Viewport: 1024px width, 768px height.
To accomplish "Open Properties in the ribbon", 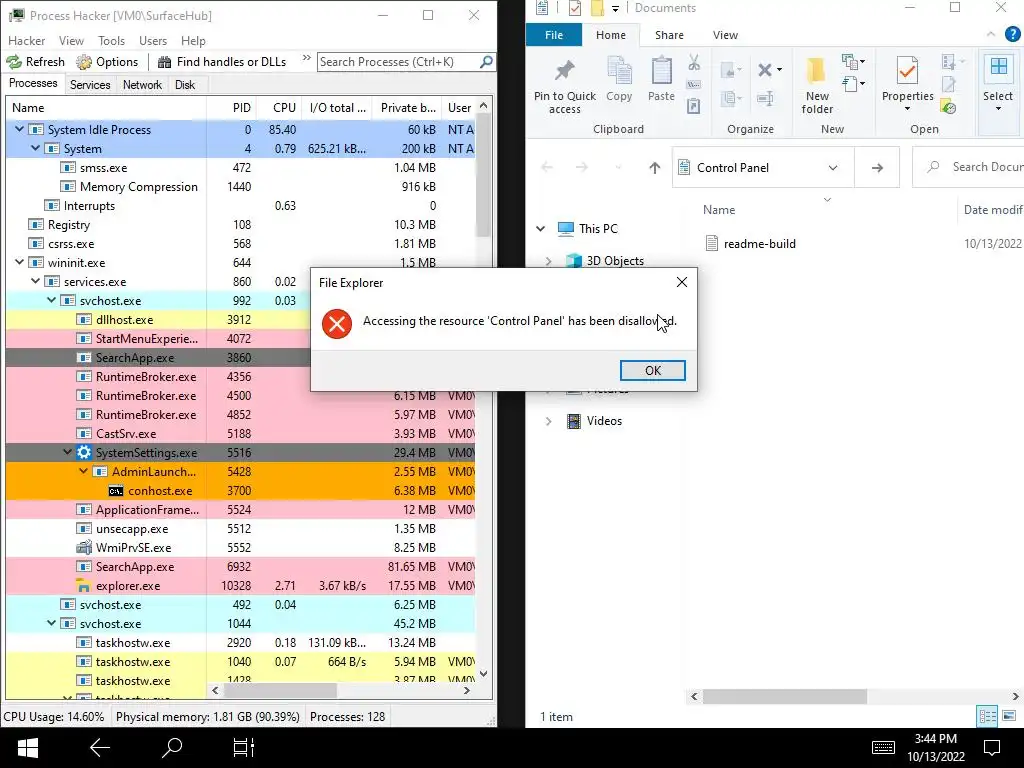I will 907,86.
